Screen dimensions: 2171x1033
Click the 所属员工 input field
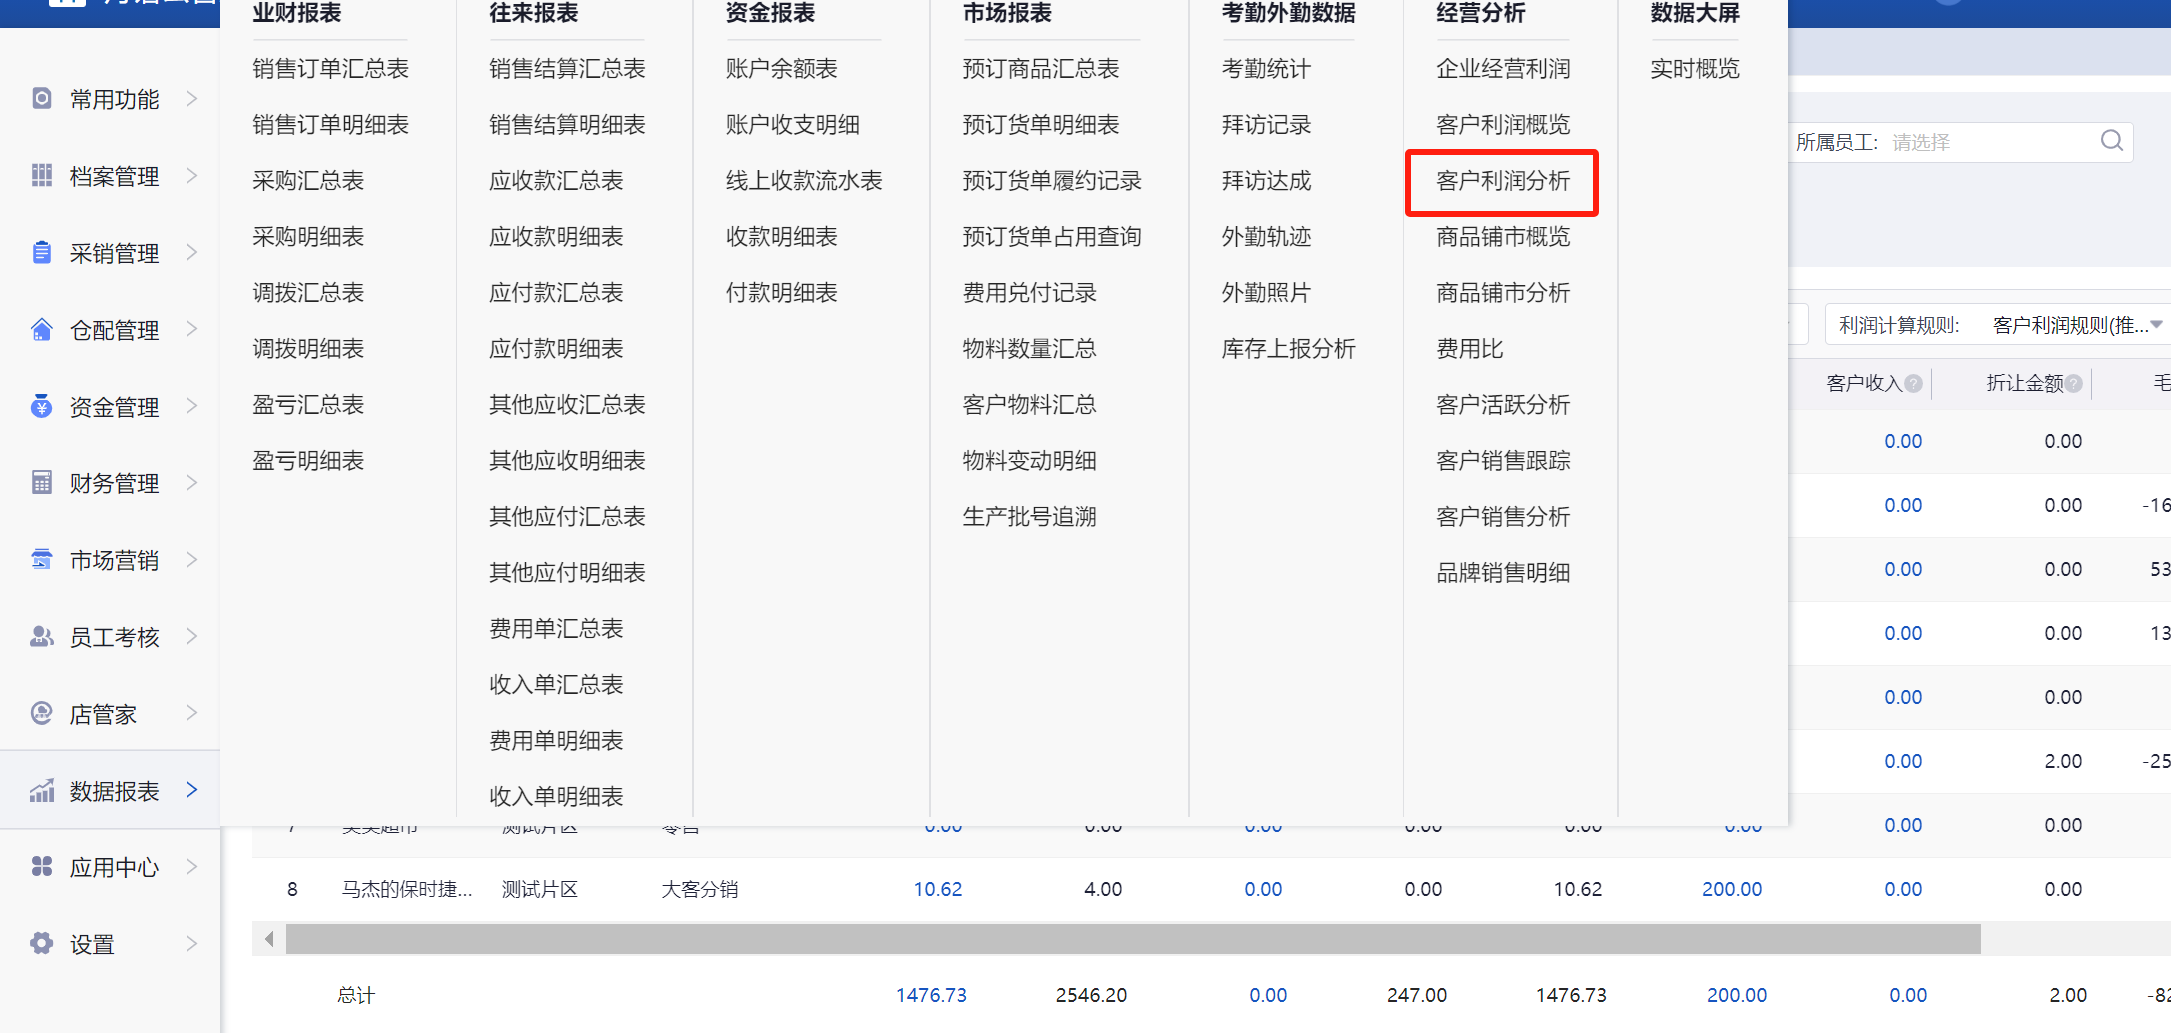pyautogui.click(x=1990, y=142)
